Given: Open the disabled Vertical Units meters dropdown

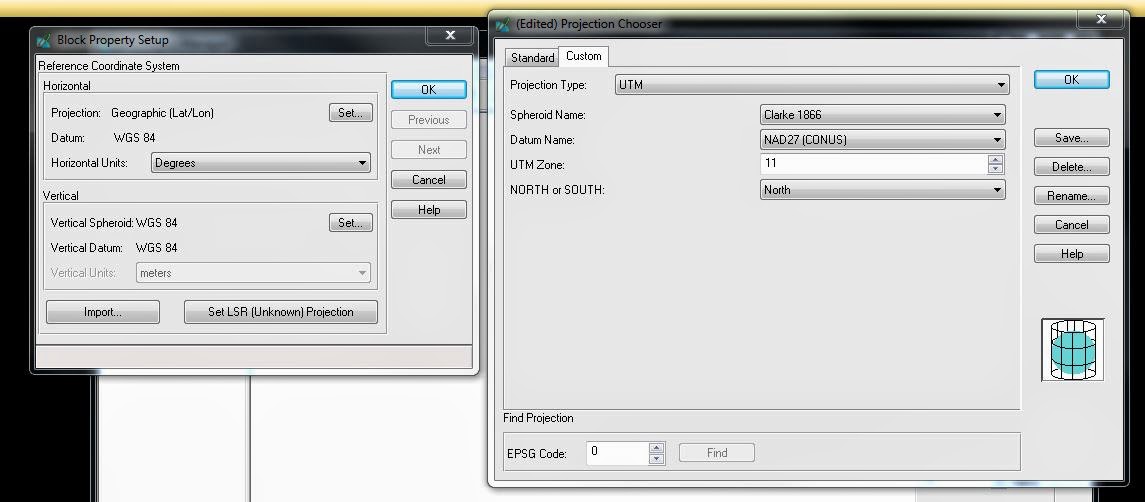Looking at the screenshot, I should (x=253, y=273).
